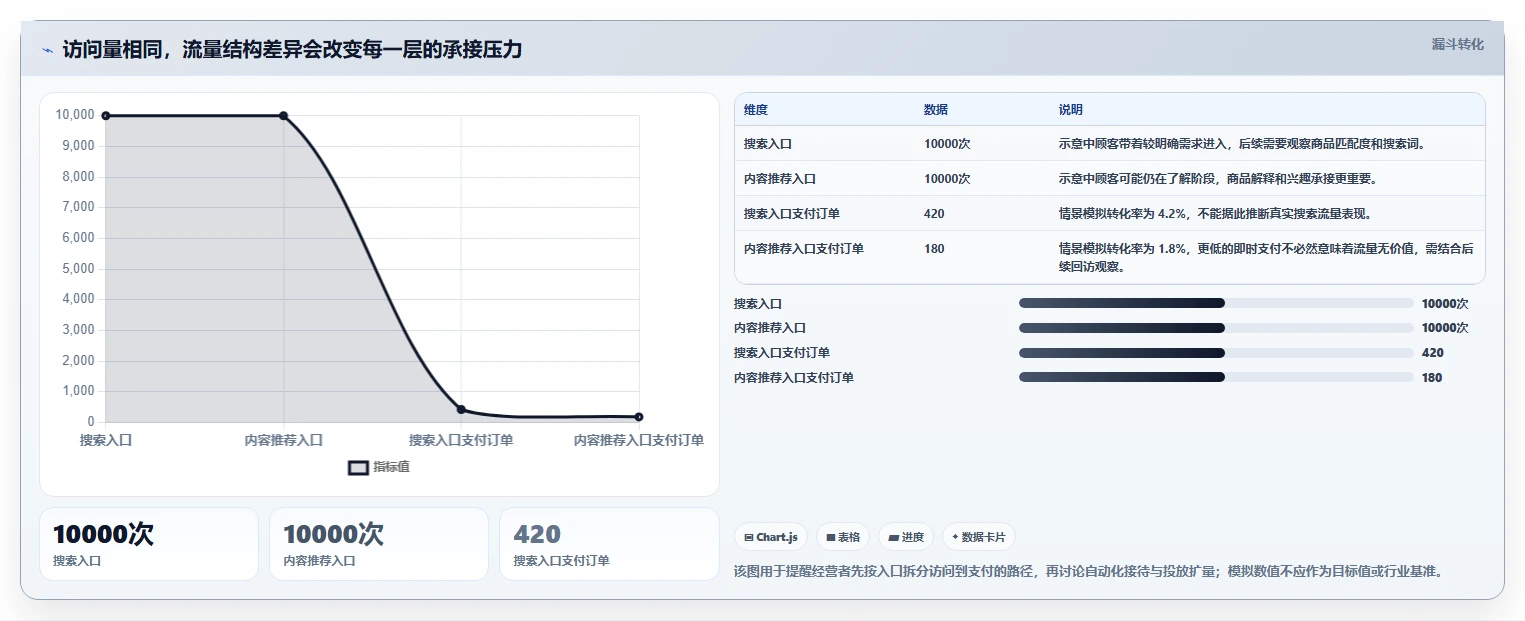The height and width of the screenshot is (621, 1525).
Task: Click the chart data point at 搜索入口支付订单
Action: pyautogui.click(x=461, y=409)
